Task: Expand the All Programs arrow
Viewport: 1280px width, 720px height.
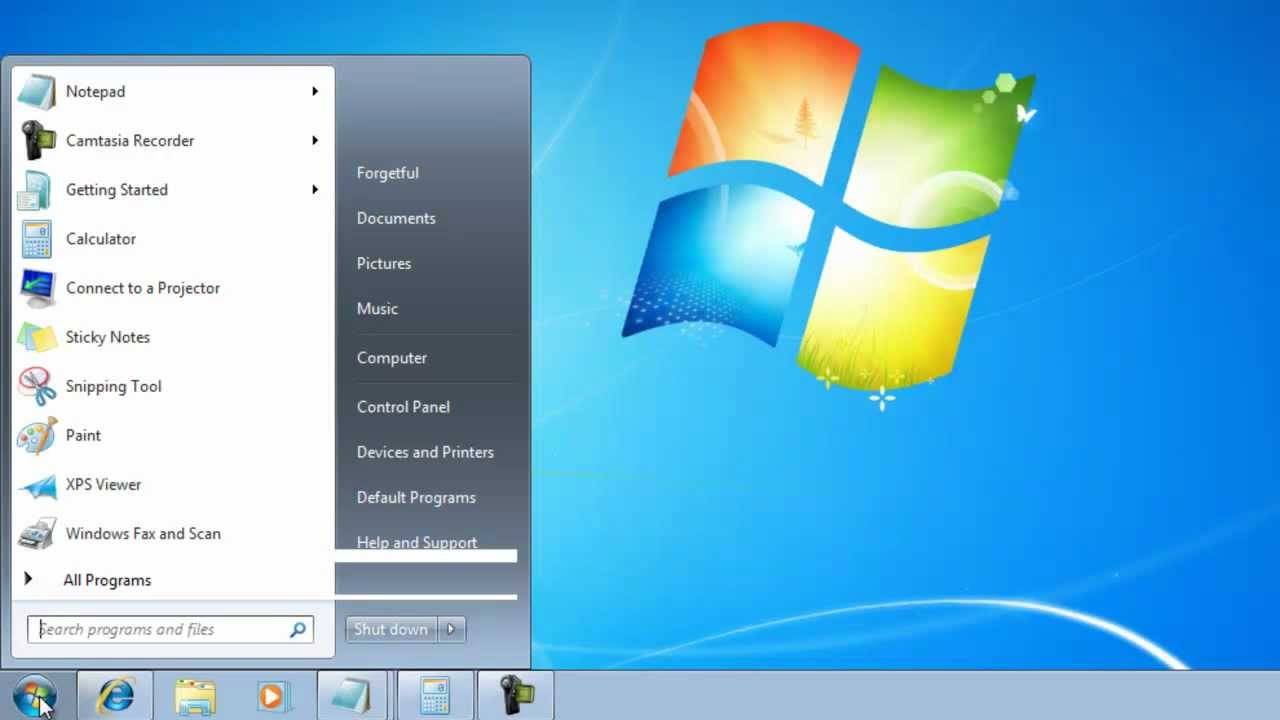Action: pos(28,579)
